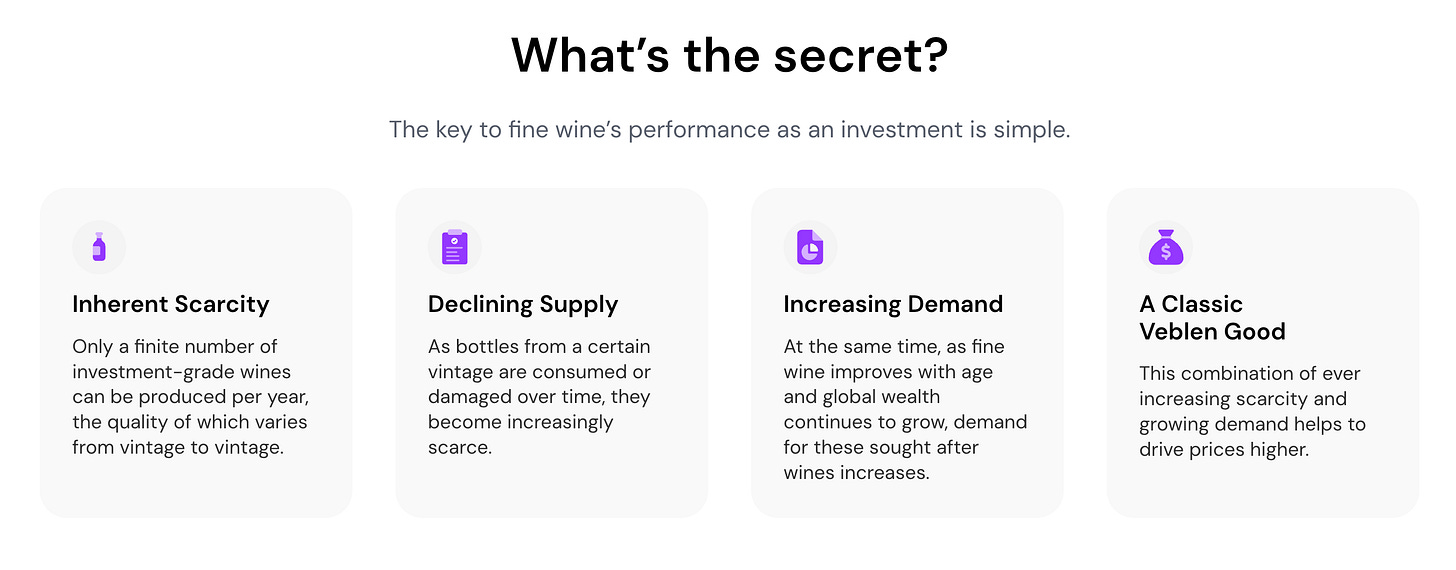
Task: Click the purple pie chart document icon
Action: (810, 247)
